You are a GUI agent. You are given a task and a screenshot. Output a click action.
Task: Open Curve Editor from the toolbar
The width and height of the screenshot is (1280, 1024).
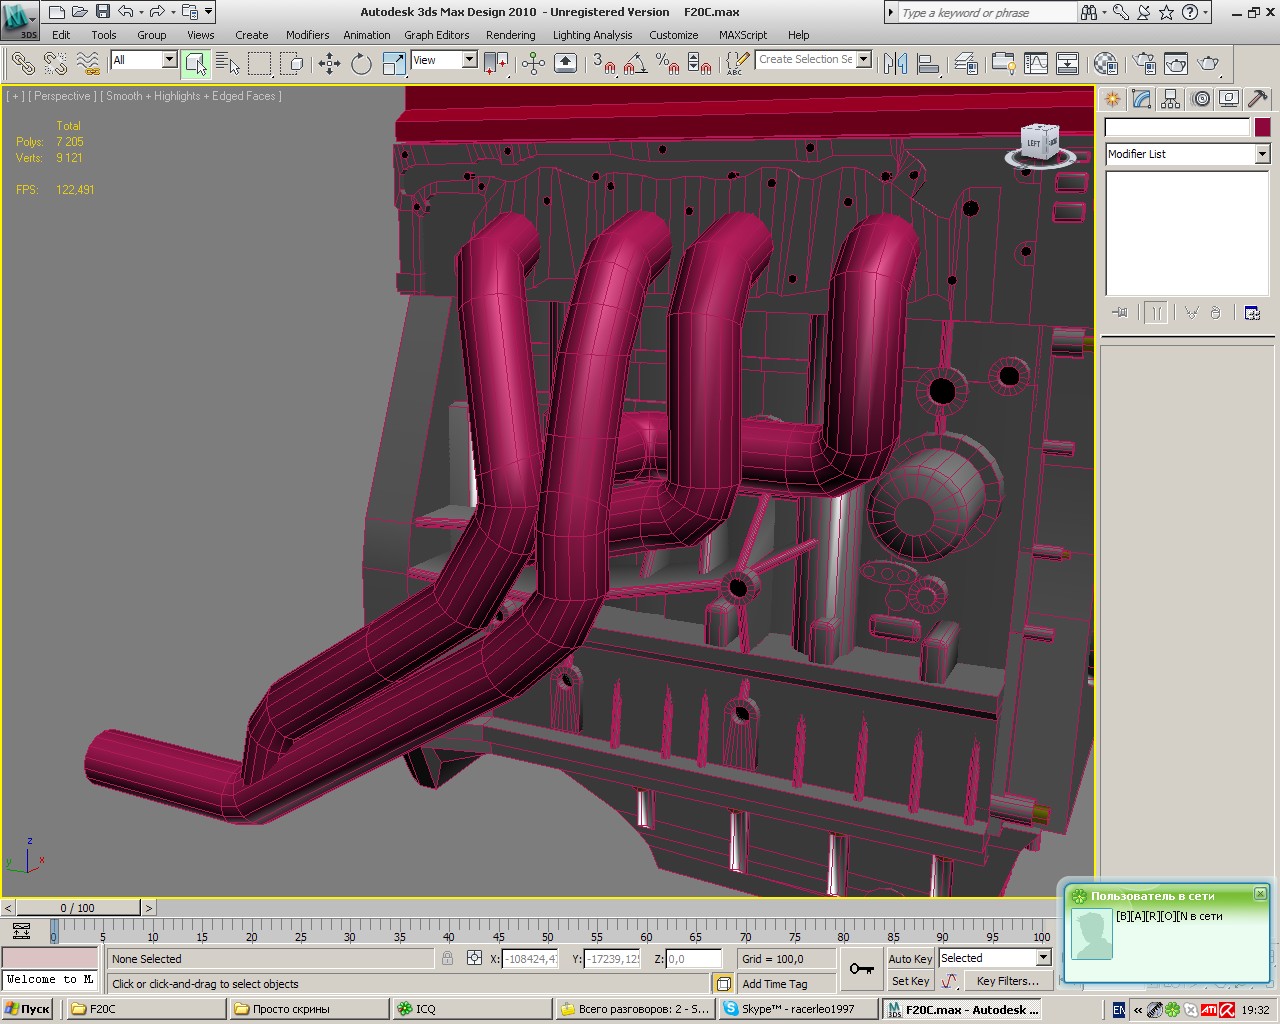[1036, 64]
